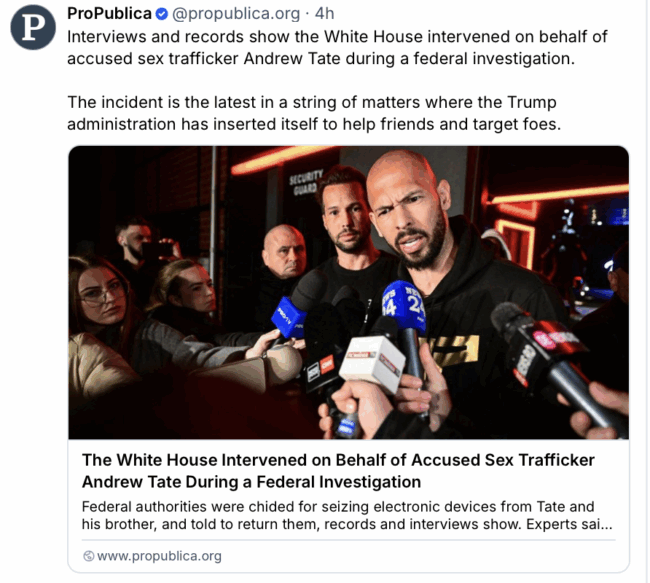Open the link card headline about the White House
The width and height of the screenshot is (650, 583).
(338, 471)
